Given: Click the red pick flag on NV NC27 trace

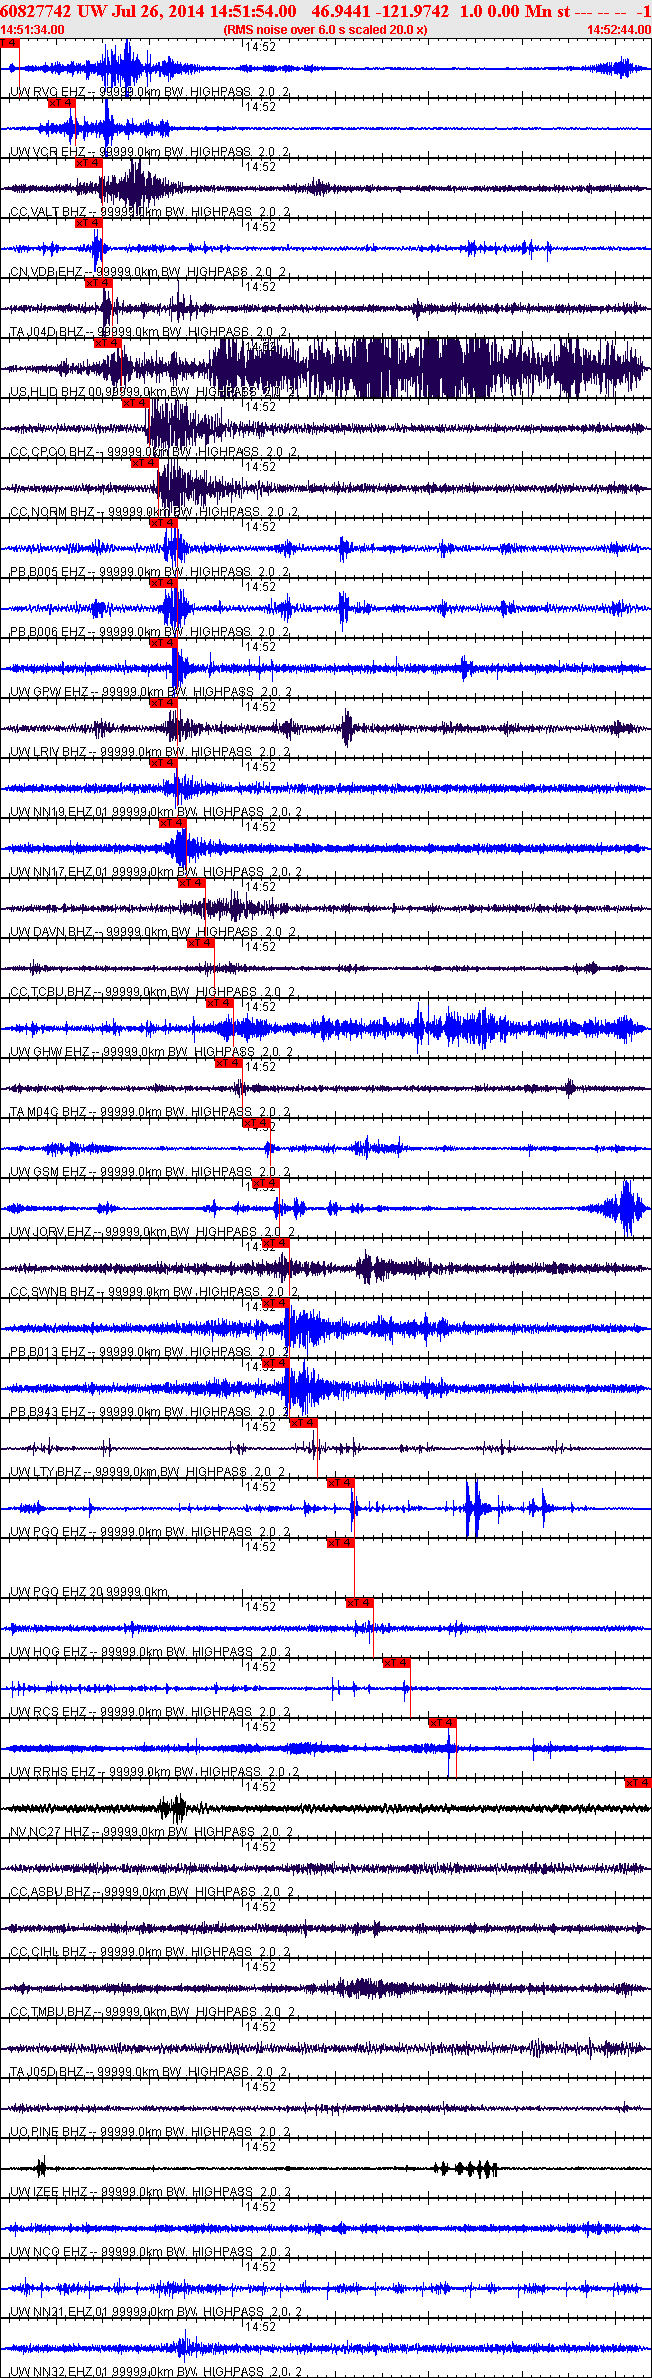Looking at the screenshot, I should 639,1783.
